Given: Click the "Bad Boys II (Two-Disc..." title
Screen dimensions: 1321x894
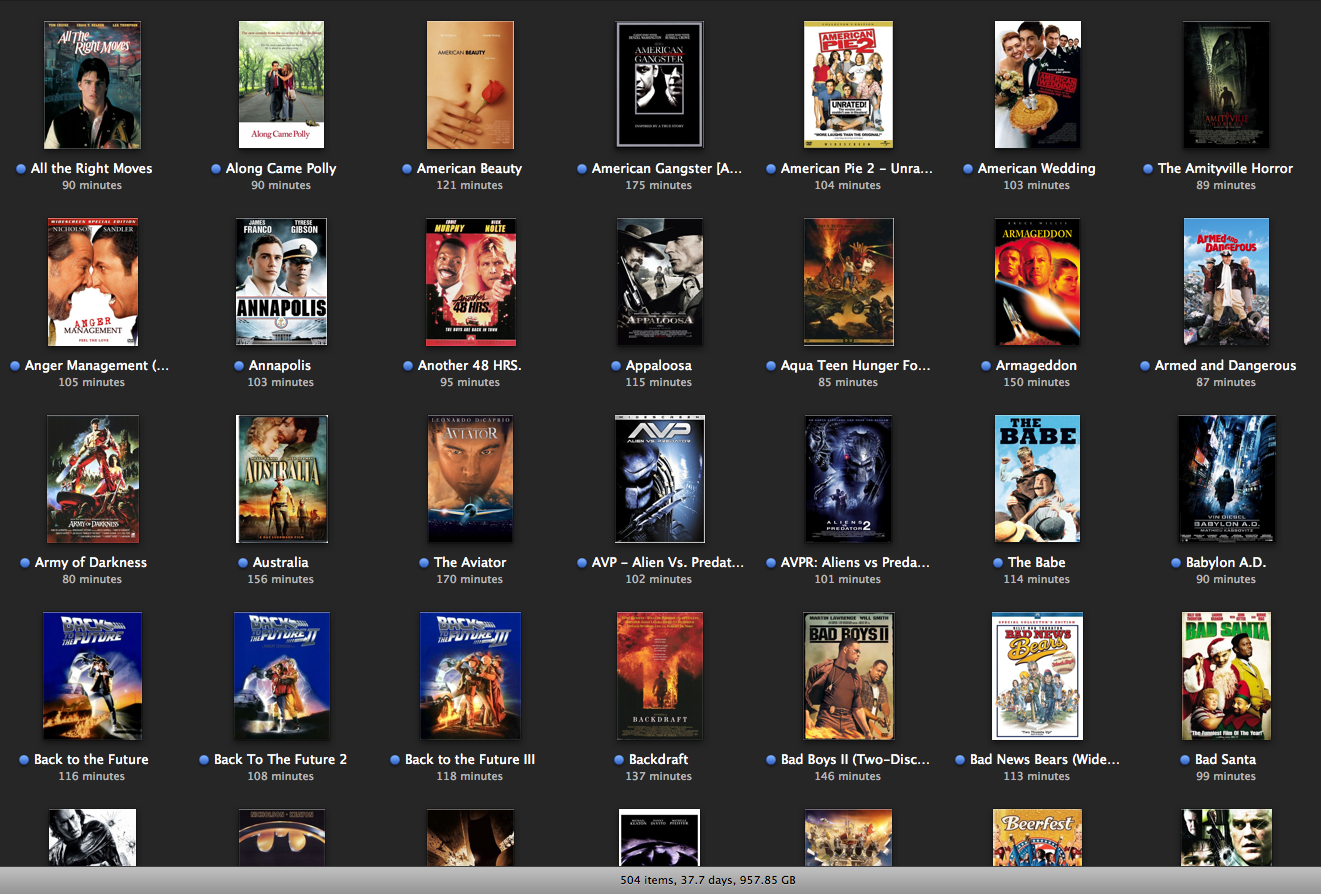Looking at the screenshot, I should 856,759.
